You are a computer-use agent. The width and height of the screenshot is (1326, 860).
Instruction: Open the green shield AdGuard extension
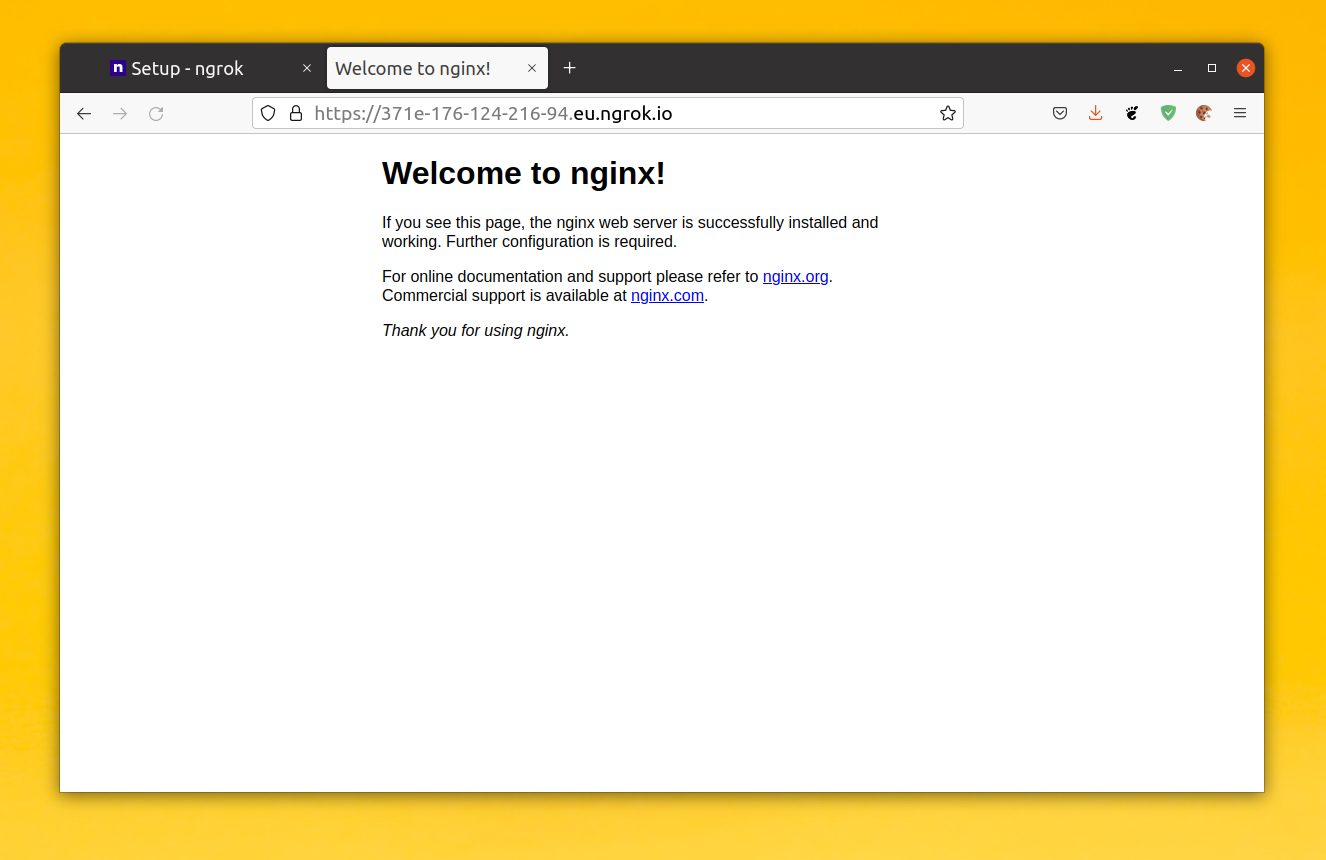1168,114
